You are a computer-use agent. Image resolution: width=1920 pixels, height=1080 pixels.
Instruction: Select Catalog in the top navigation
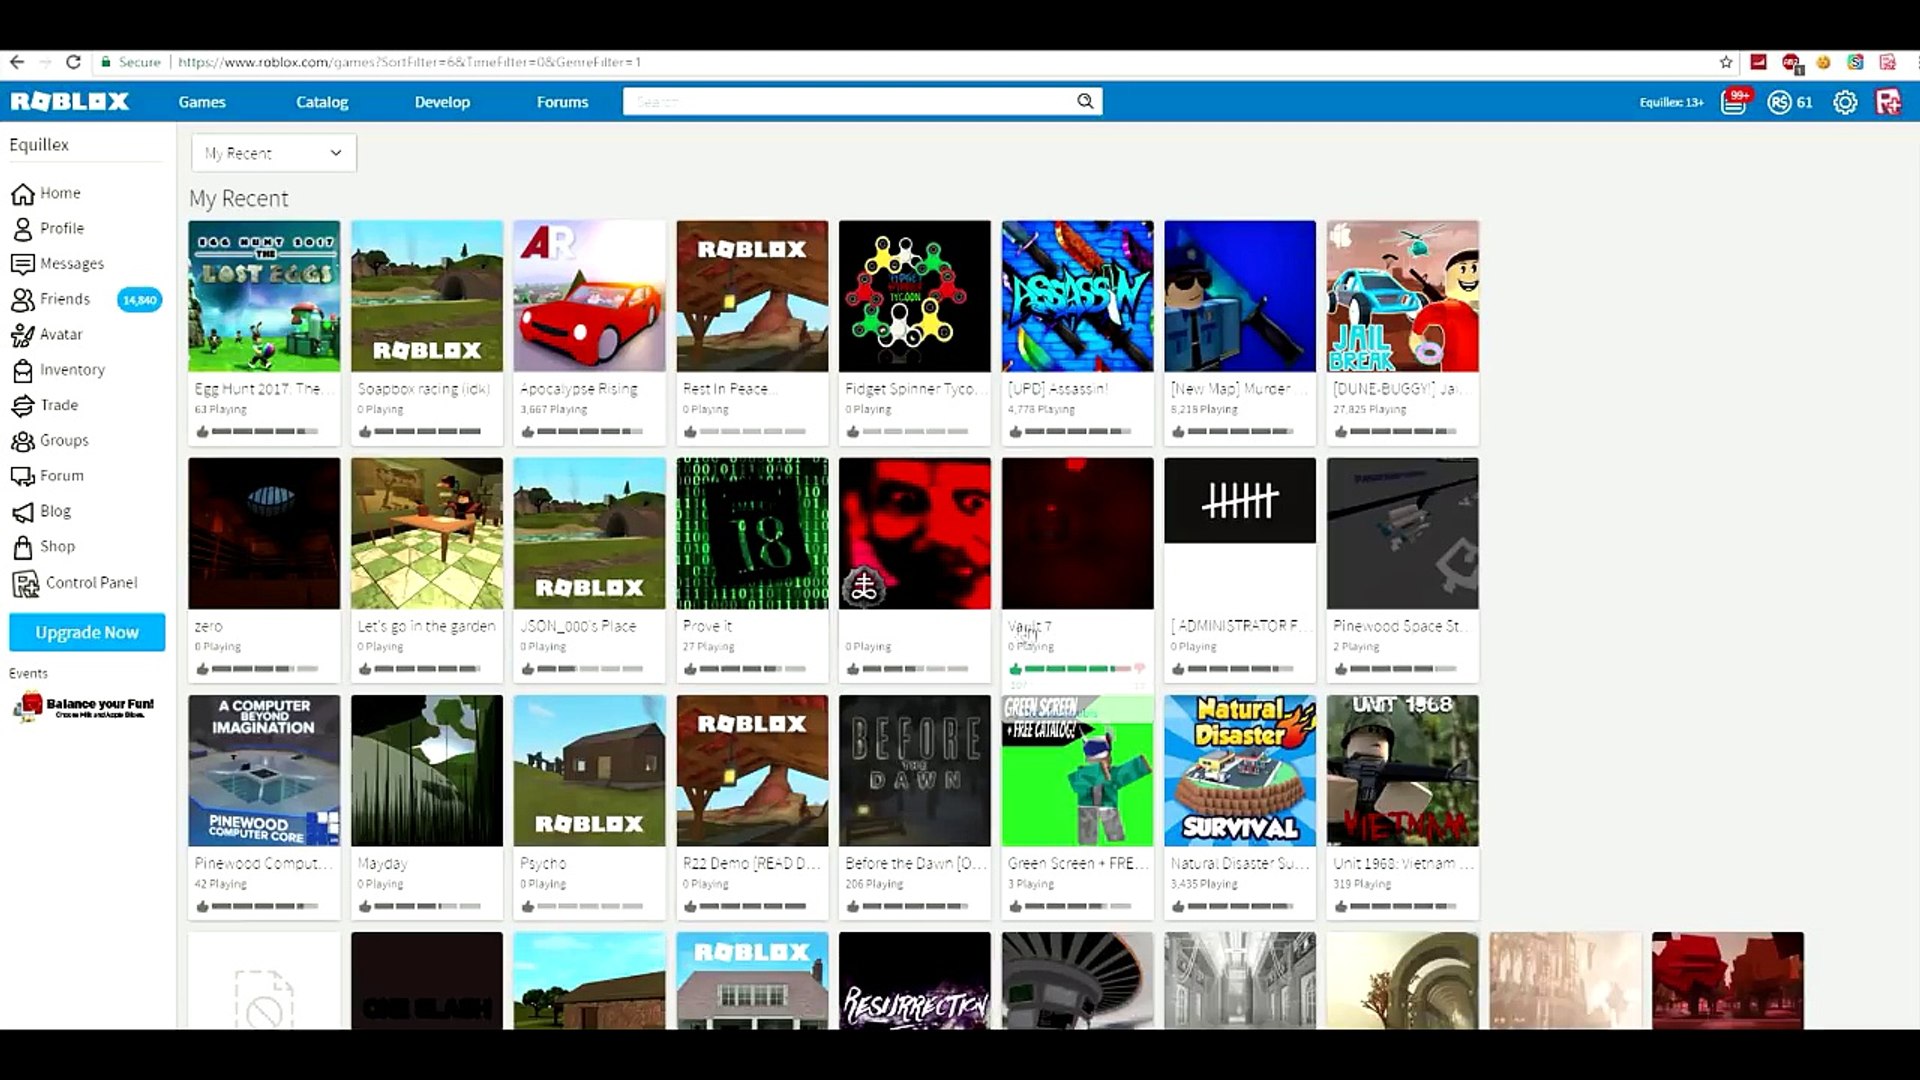[x=321, y=101]
